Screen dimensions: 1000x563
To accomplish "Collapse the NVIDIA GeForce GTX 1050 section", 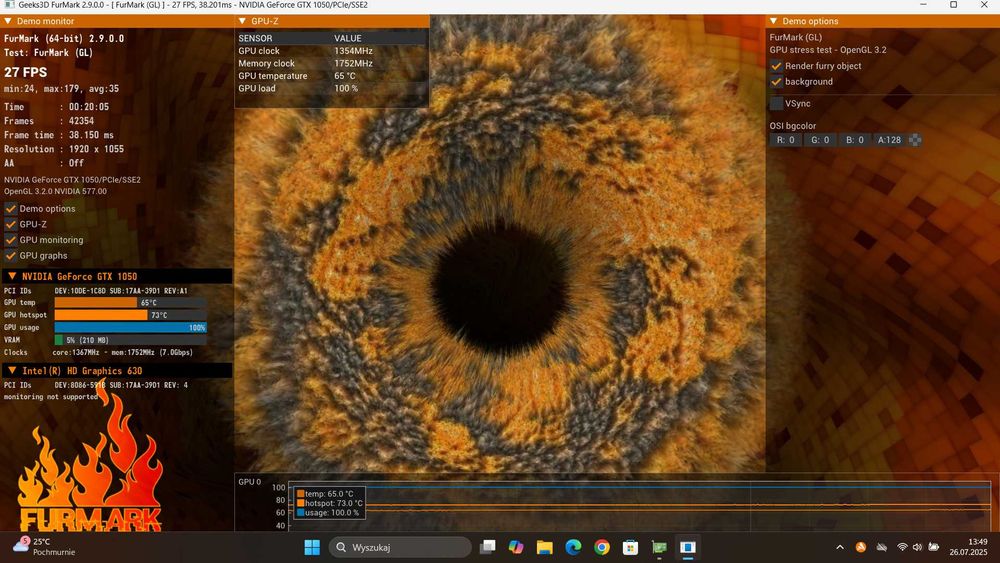I will click(x=12, y=276).
